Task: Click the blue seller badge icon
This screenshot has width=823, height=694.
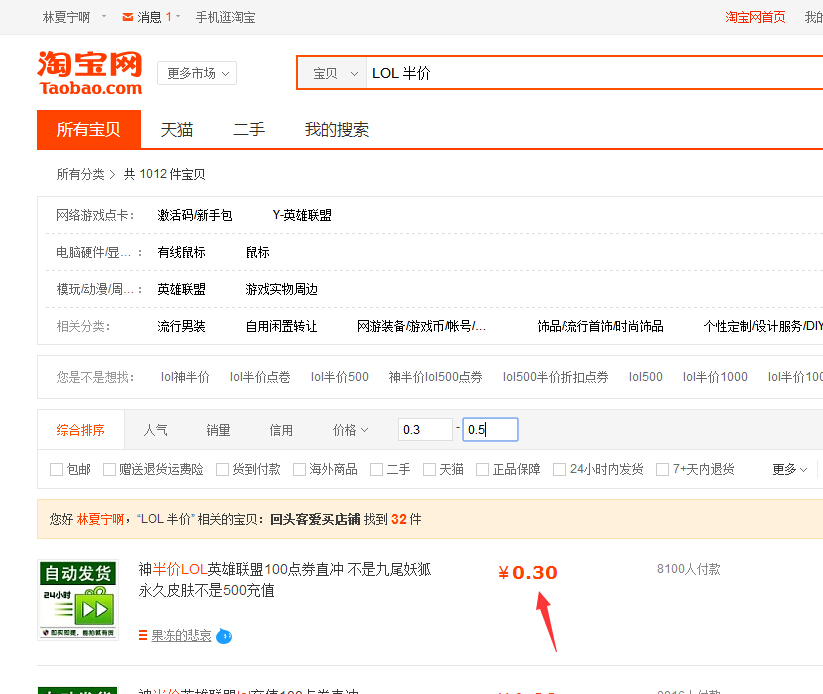Action: [x=224, y=636]
